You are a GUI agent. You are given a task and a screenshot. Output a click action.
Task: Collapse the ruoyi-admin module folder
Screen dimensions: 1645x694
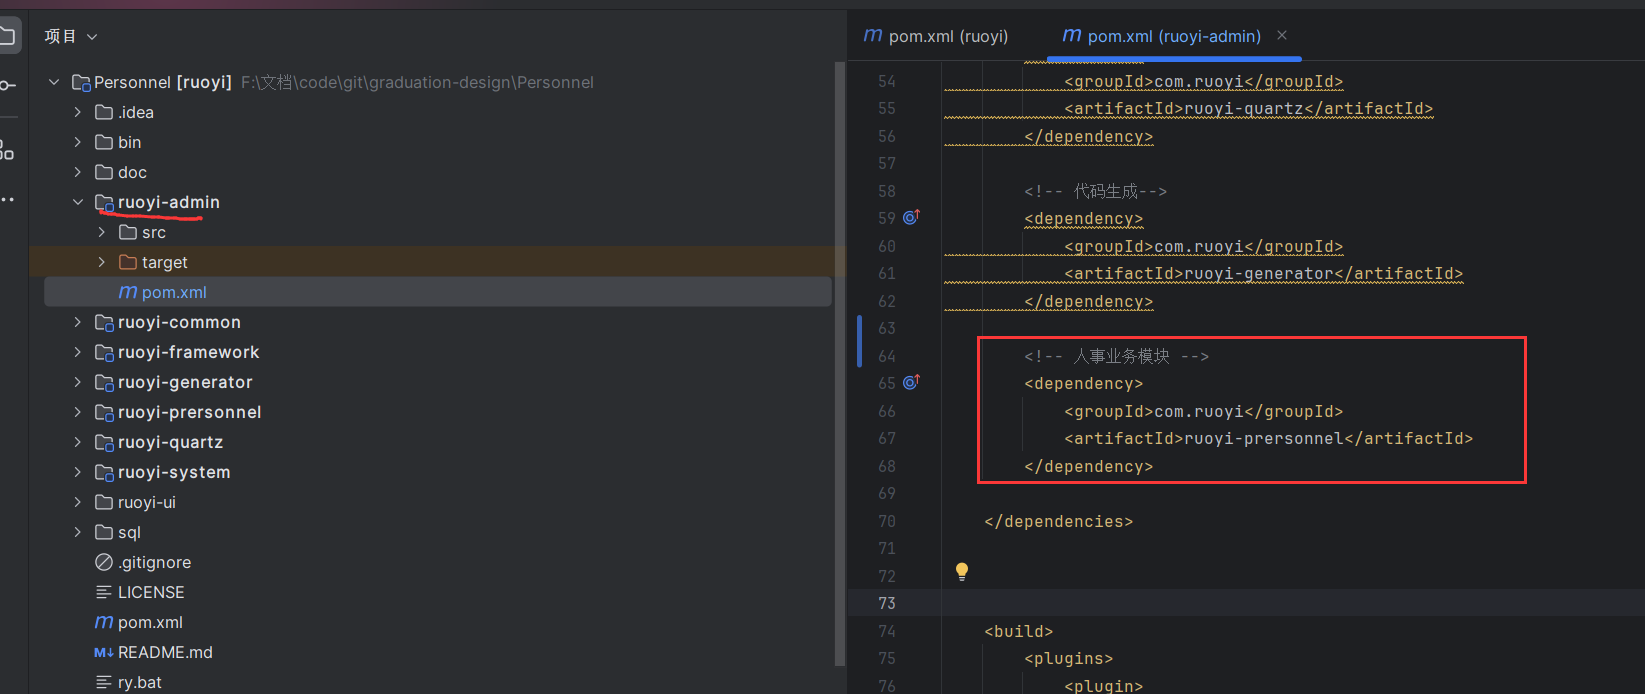click(78, 202)
